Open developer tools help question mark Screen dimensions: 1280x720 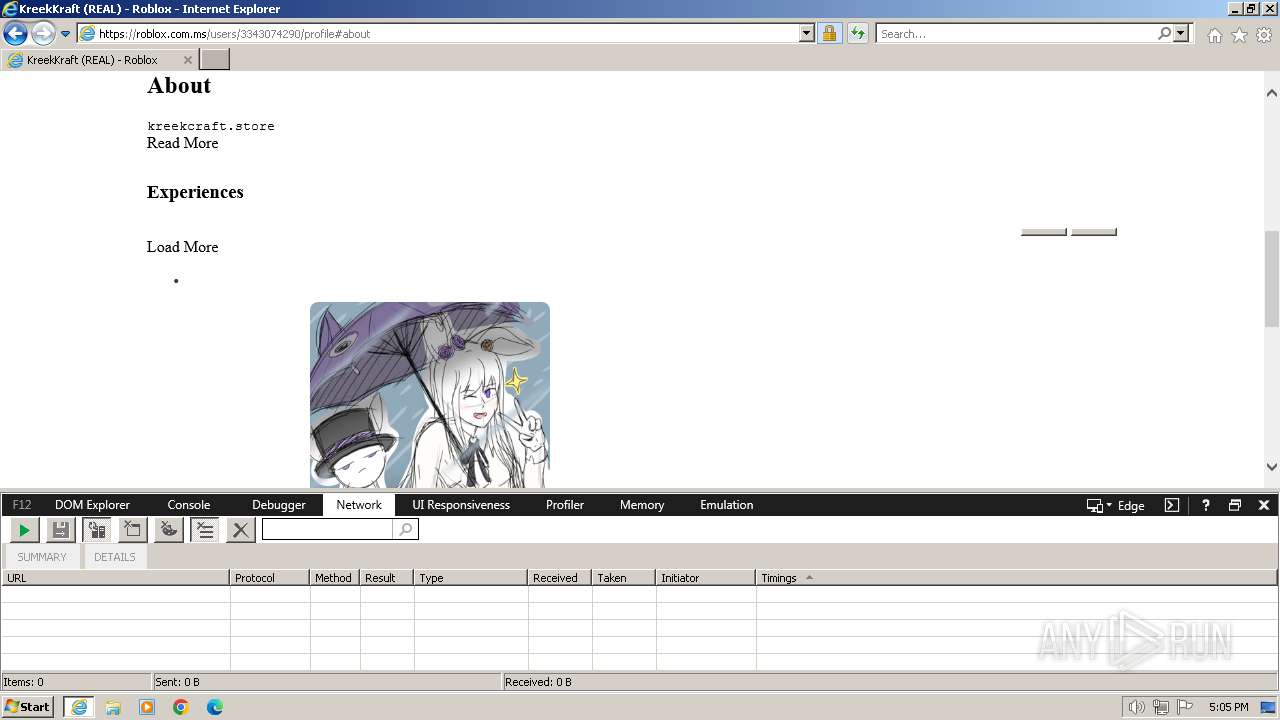point(1206,505)
